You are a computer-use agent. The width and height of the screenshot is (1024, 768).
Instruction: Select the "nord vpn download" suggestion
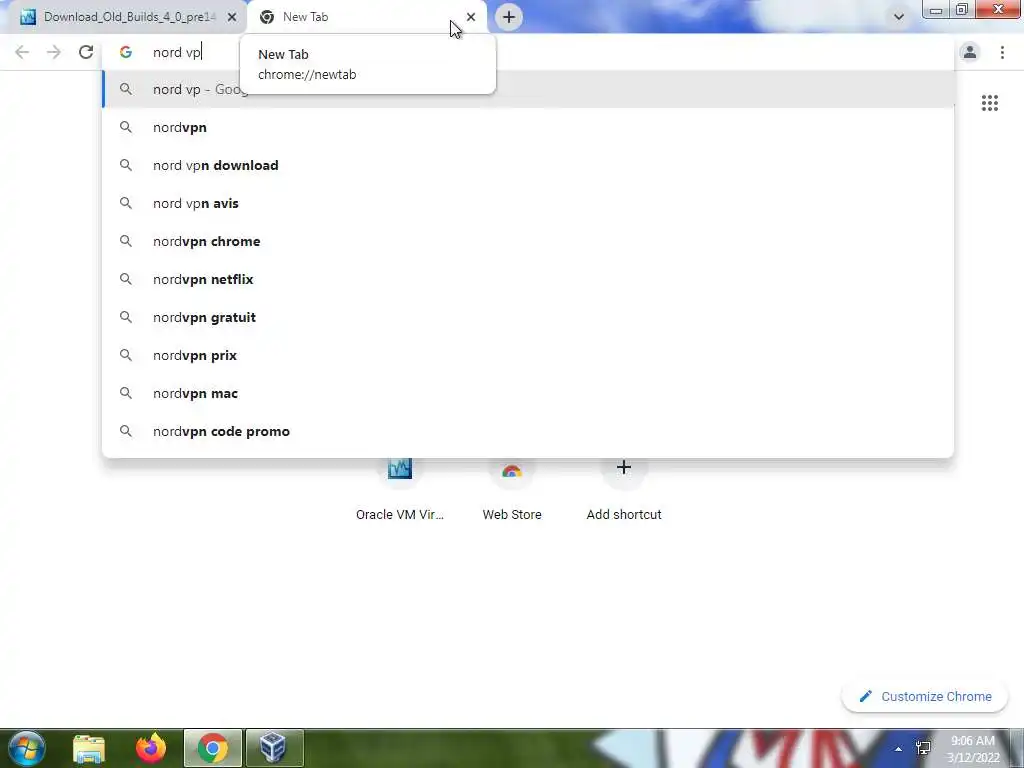click(x=528, y=165)
